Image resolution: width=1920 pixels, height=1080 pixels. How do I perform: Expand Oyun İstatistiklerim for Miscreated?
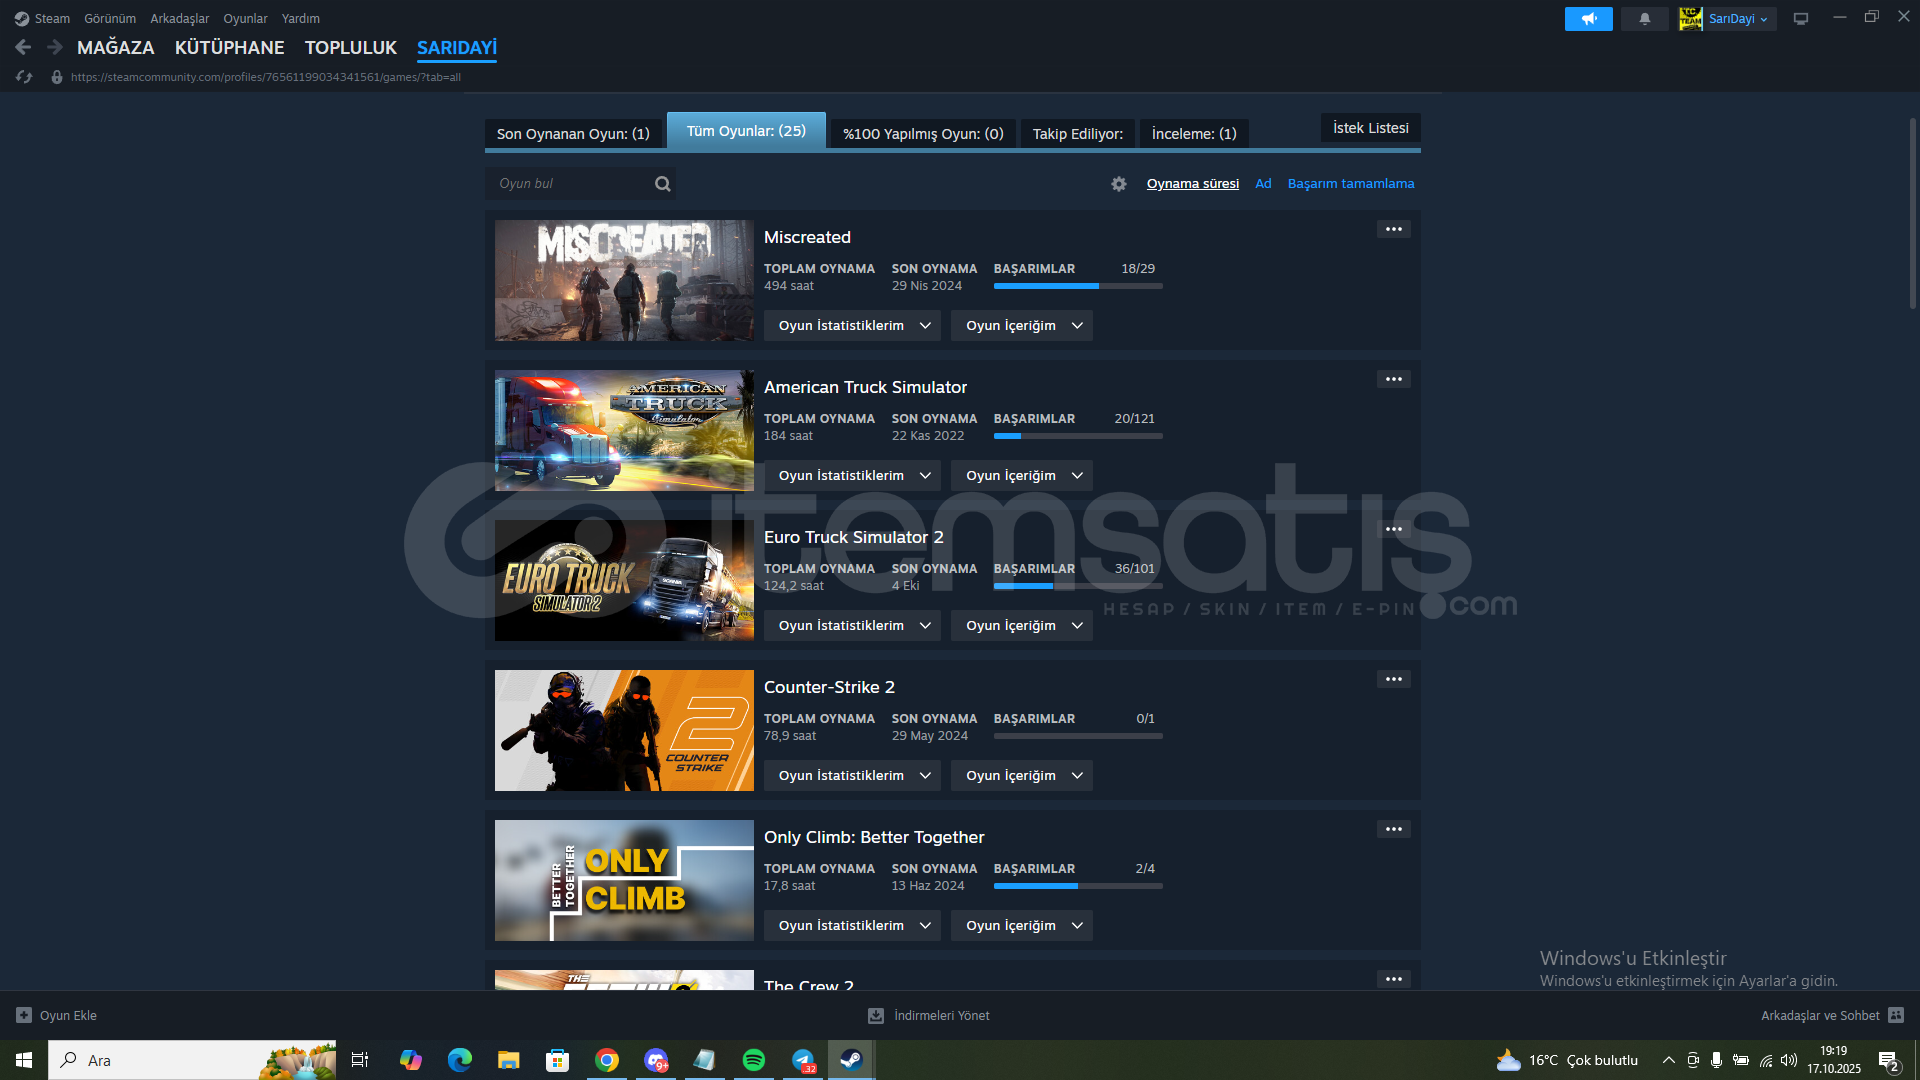tap(852, 326)
